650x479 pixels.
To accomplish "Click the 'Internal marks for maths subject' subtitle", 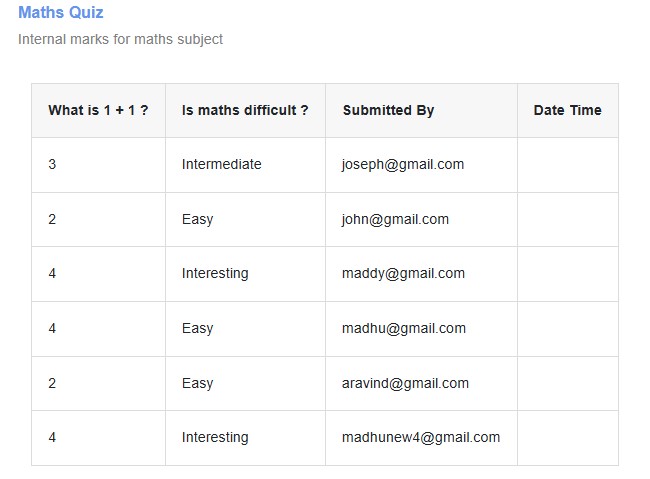I will click(120, 39).
